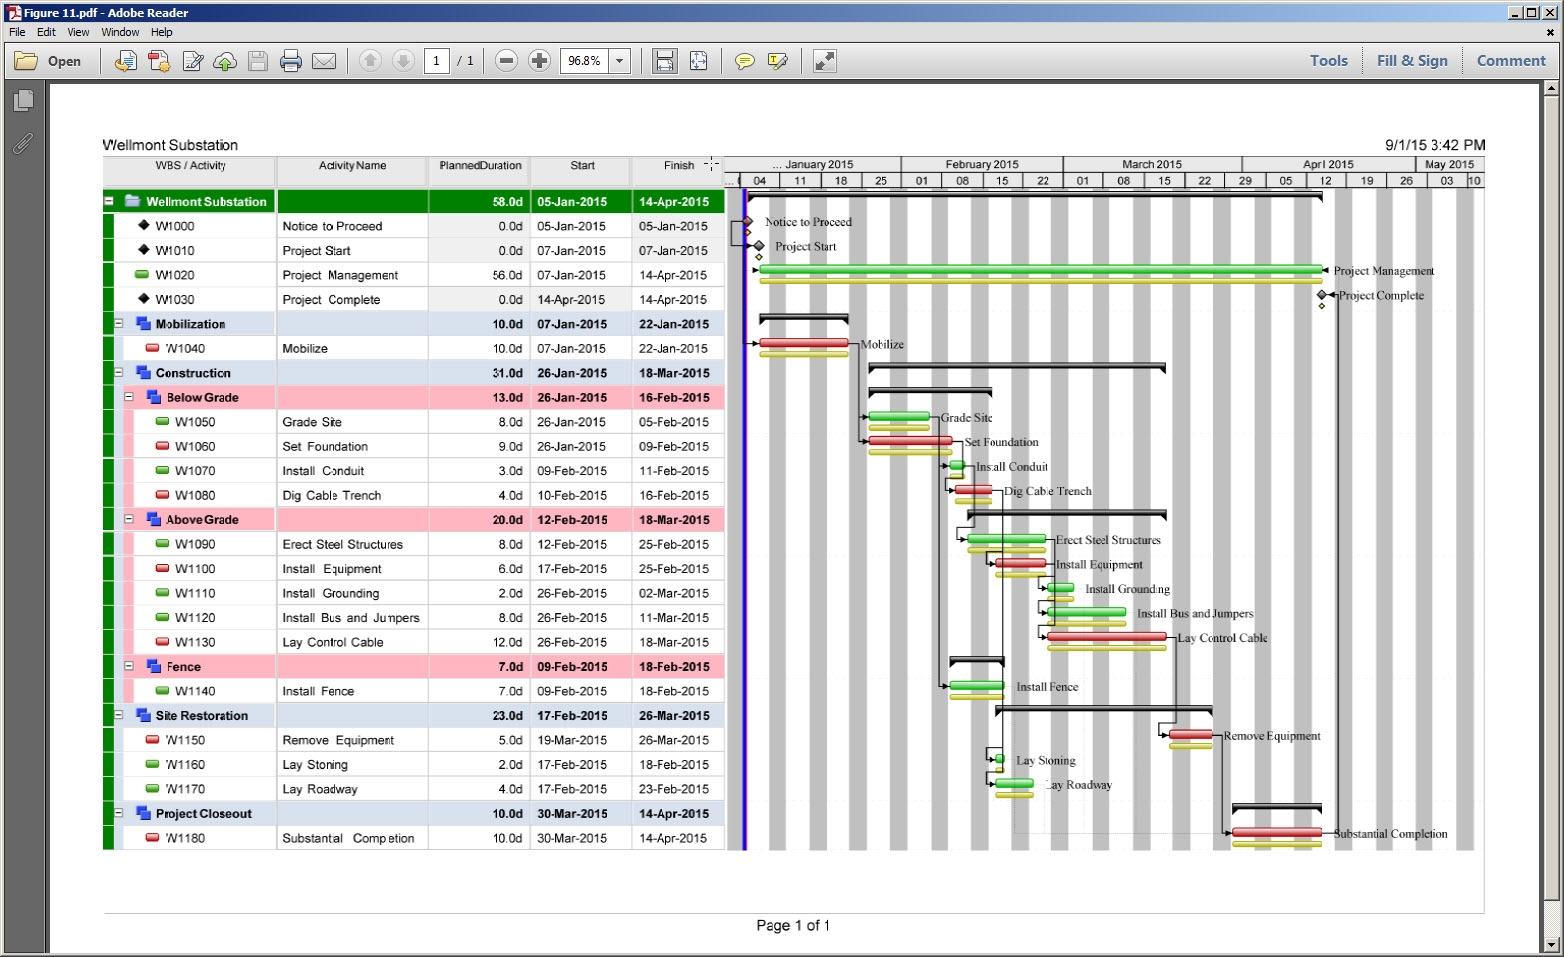
Task: Collapse the Wellmont Substation root node
Action: (108, 201)
